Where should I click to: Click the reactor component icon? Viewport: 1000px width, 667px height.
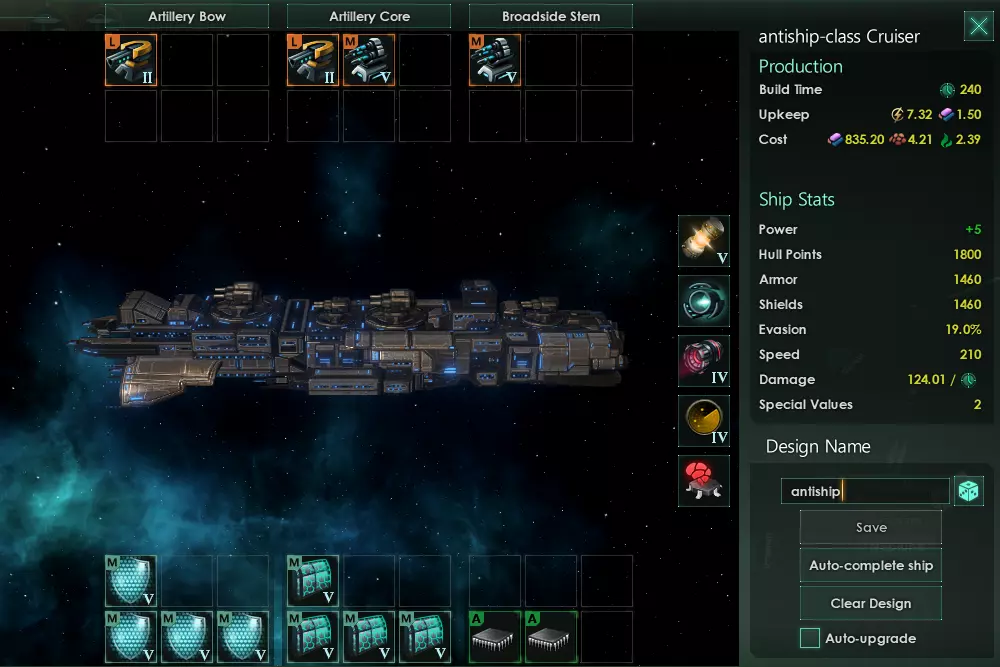(704, 241)
